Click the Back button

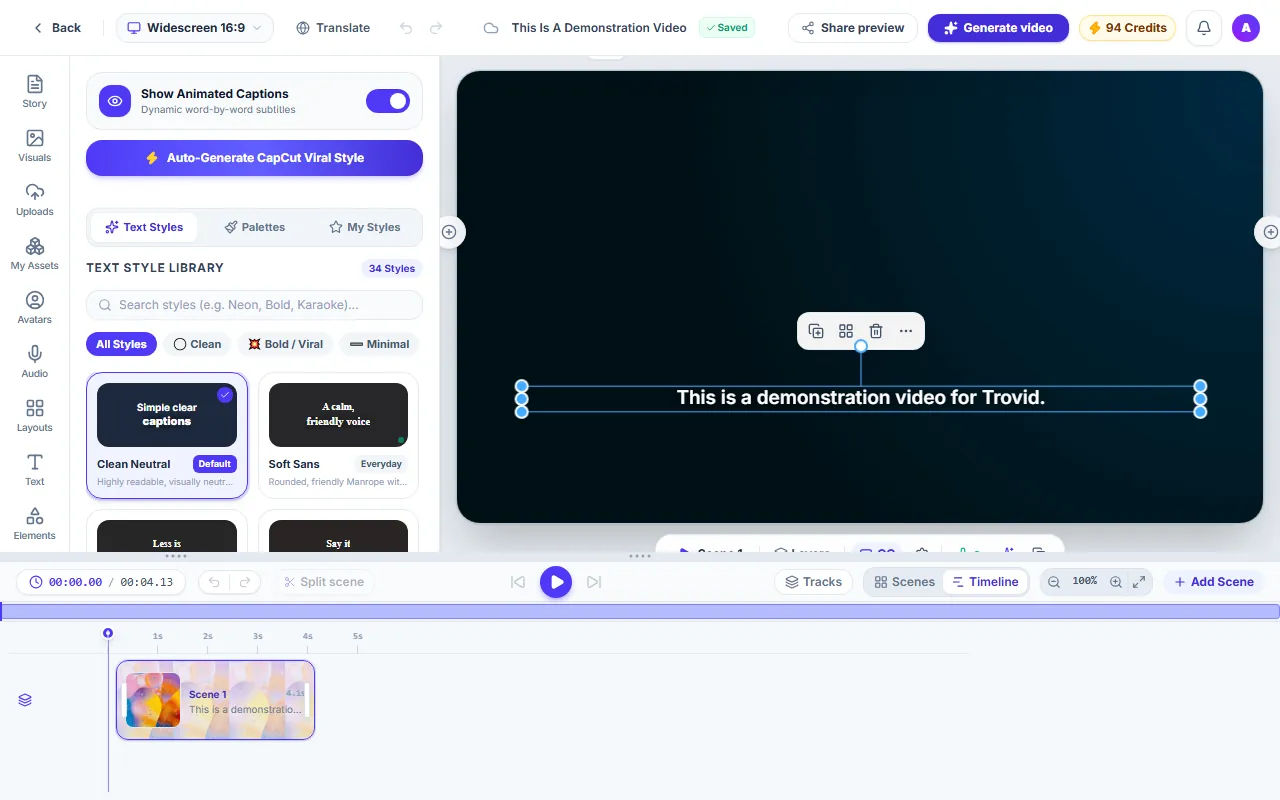point(57,28)
